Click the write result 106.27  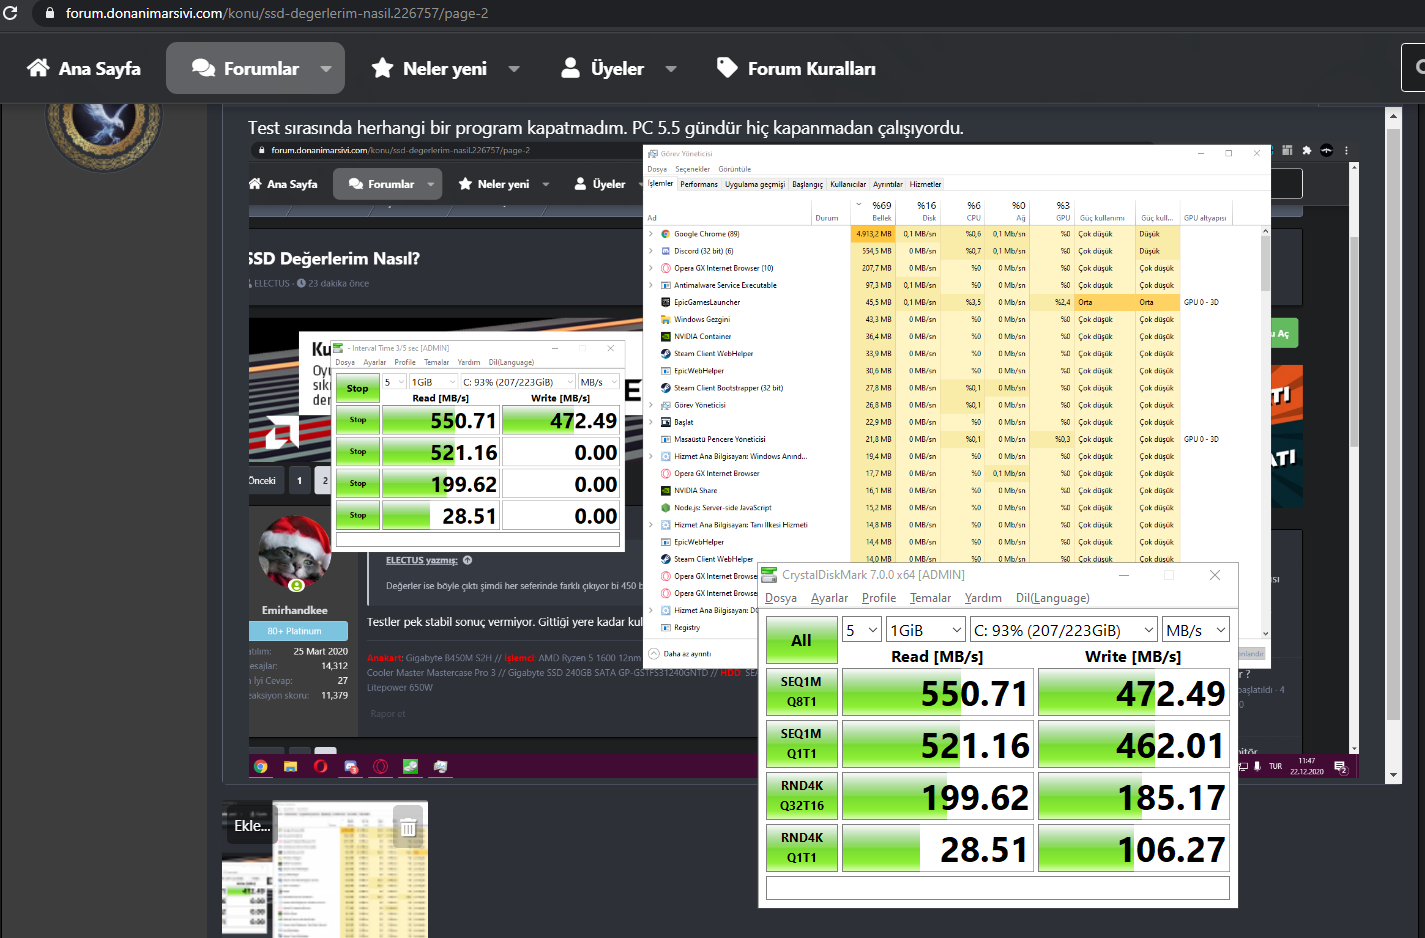click(x=1134, y=848)
